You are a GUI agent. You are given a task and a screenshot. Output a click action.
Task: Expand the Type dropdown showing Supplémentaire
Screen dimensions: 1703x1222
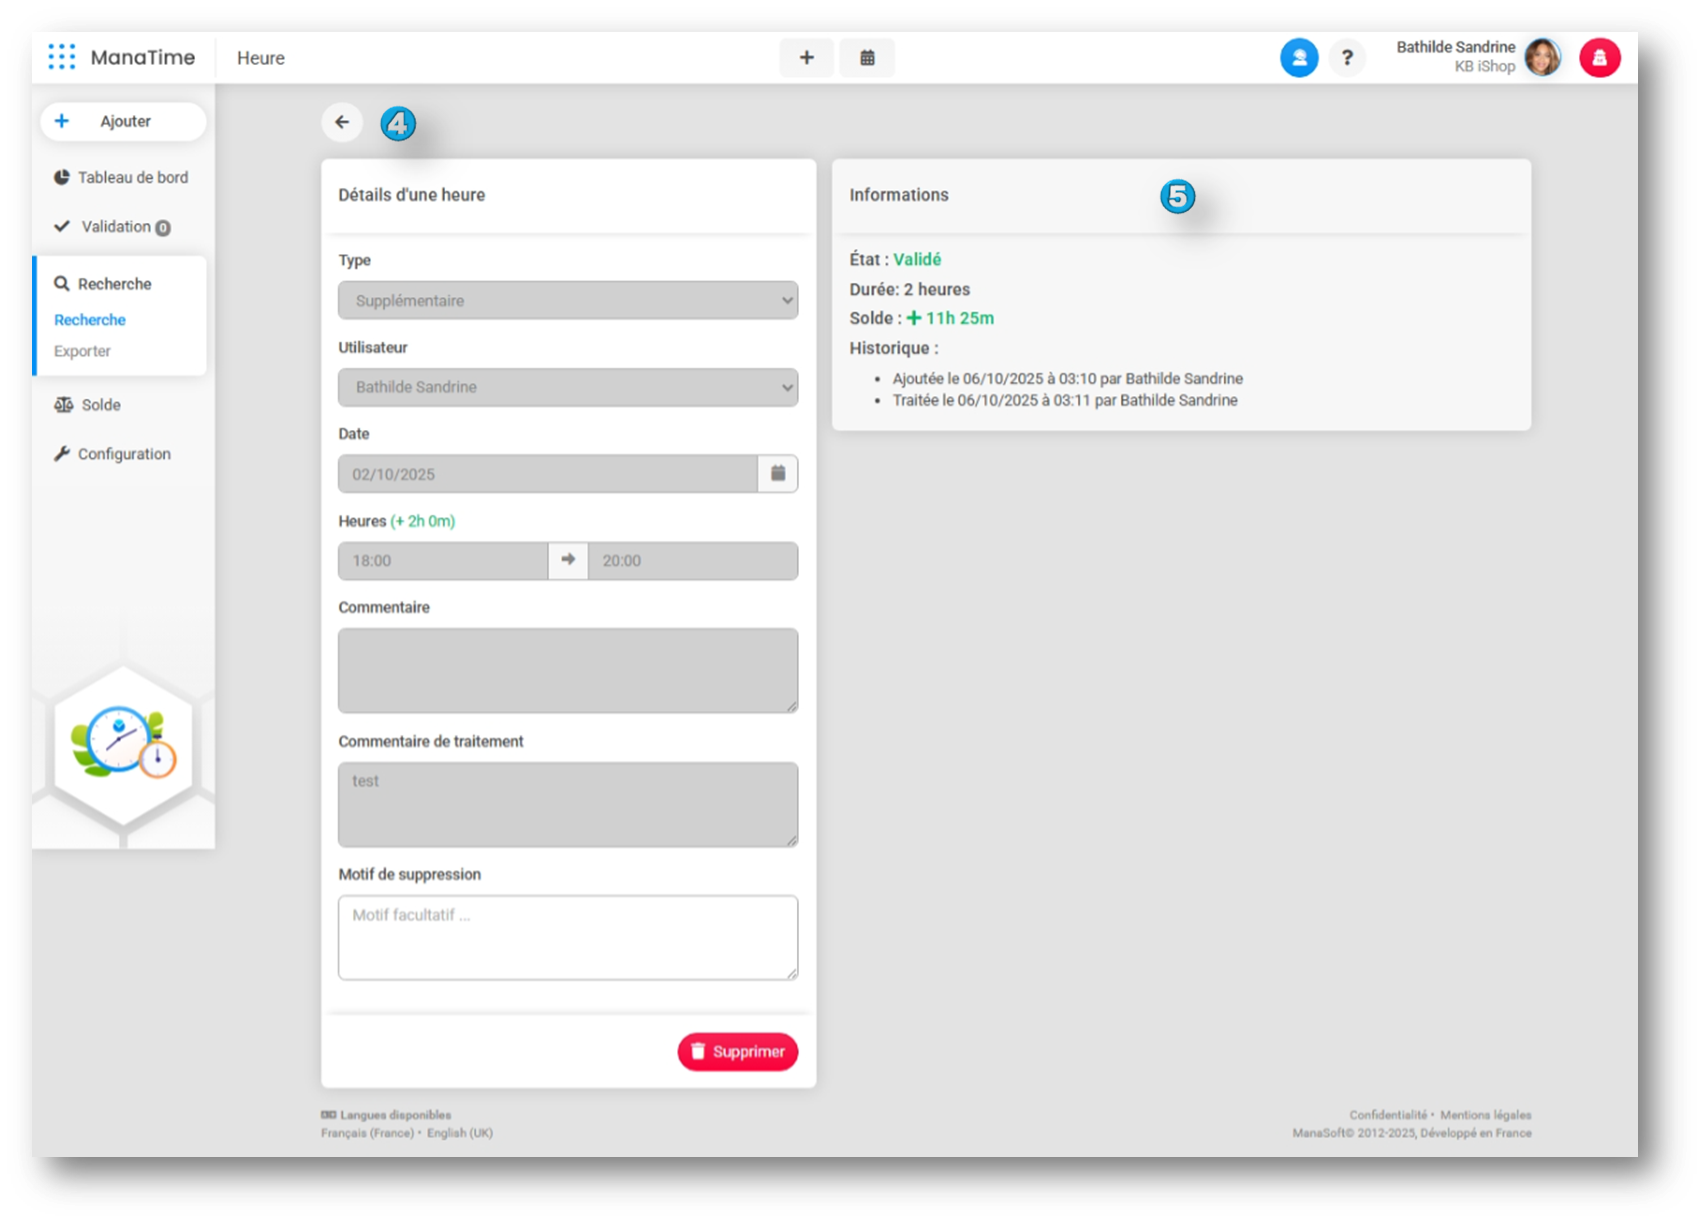[x=567, y=301]
